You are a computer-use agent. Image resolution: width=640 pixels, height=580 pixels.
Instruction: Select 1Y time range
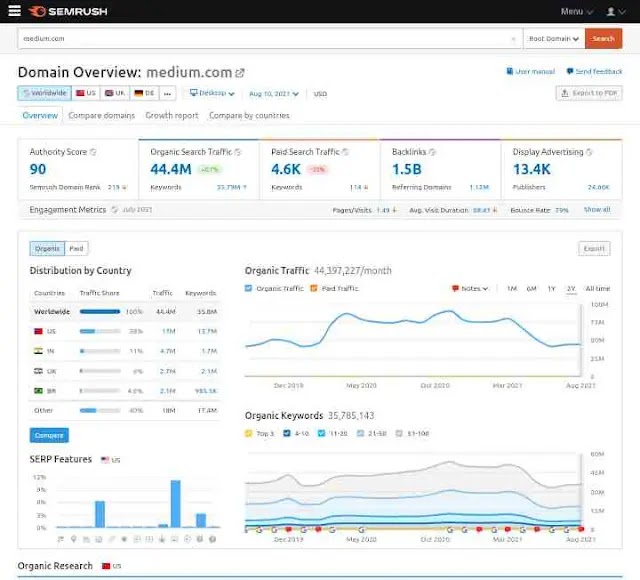551,289
